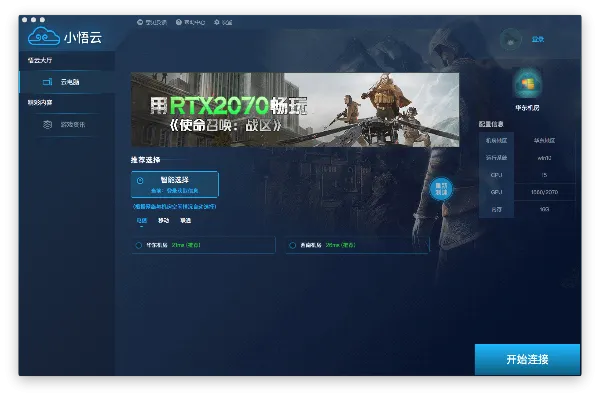Click the 登录 login link
Viewport: 600px width, 398px height.
pos(538,39)
